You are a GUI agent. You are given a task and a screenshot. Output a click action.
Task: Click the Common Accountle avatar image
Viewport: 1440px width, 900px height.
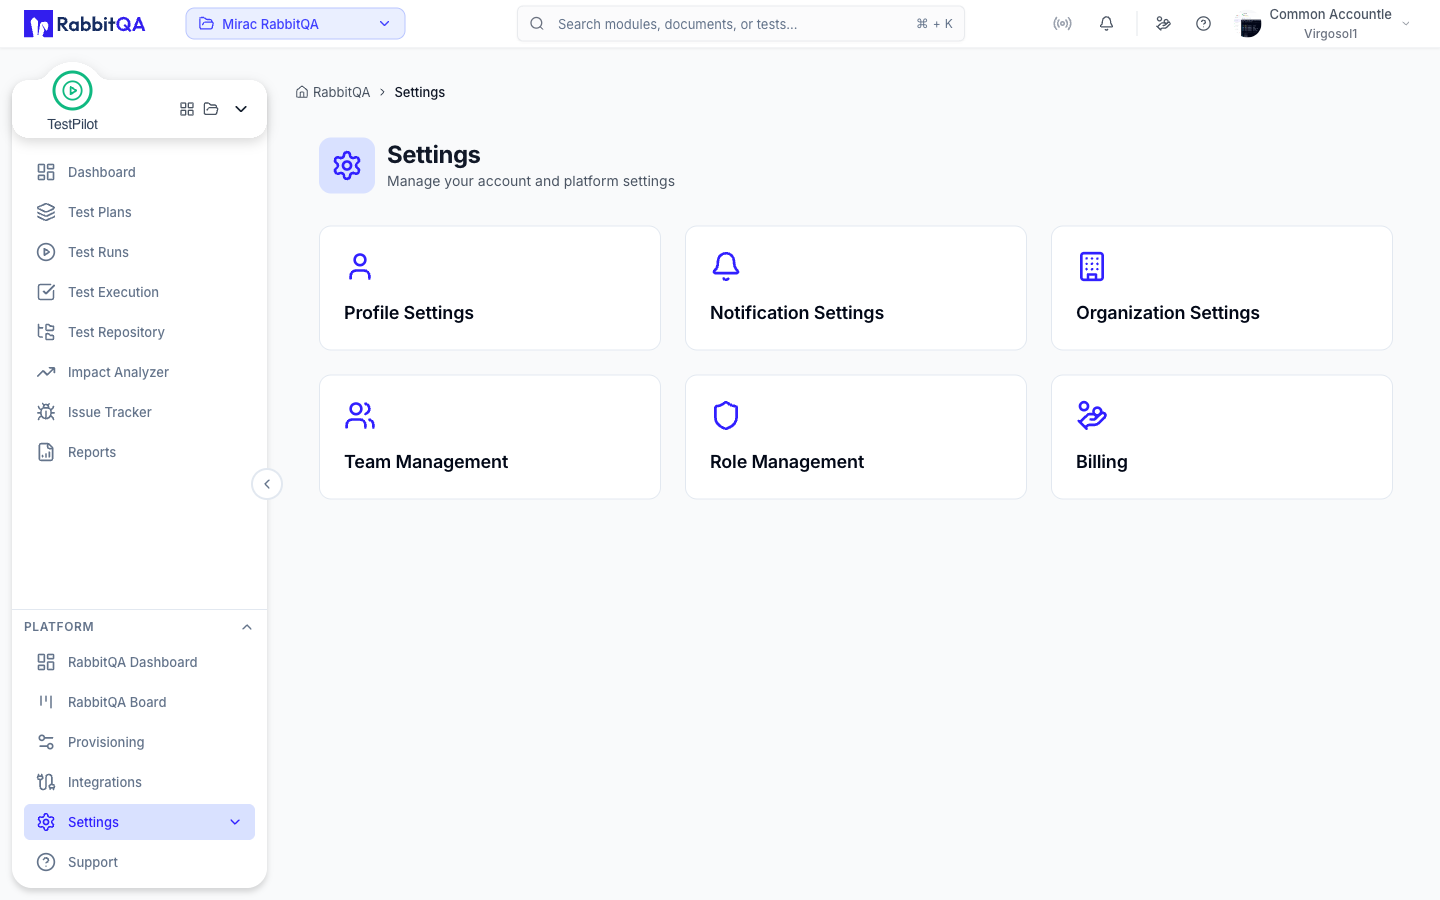pyautogui.click(x=1249, y=24)
